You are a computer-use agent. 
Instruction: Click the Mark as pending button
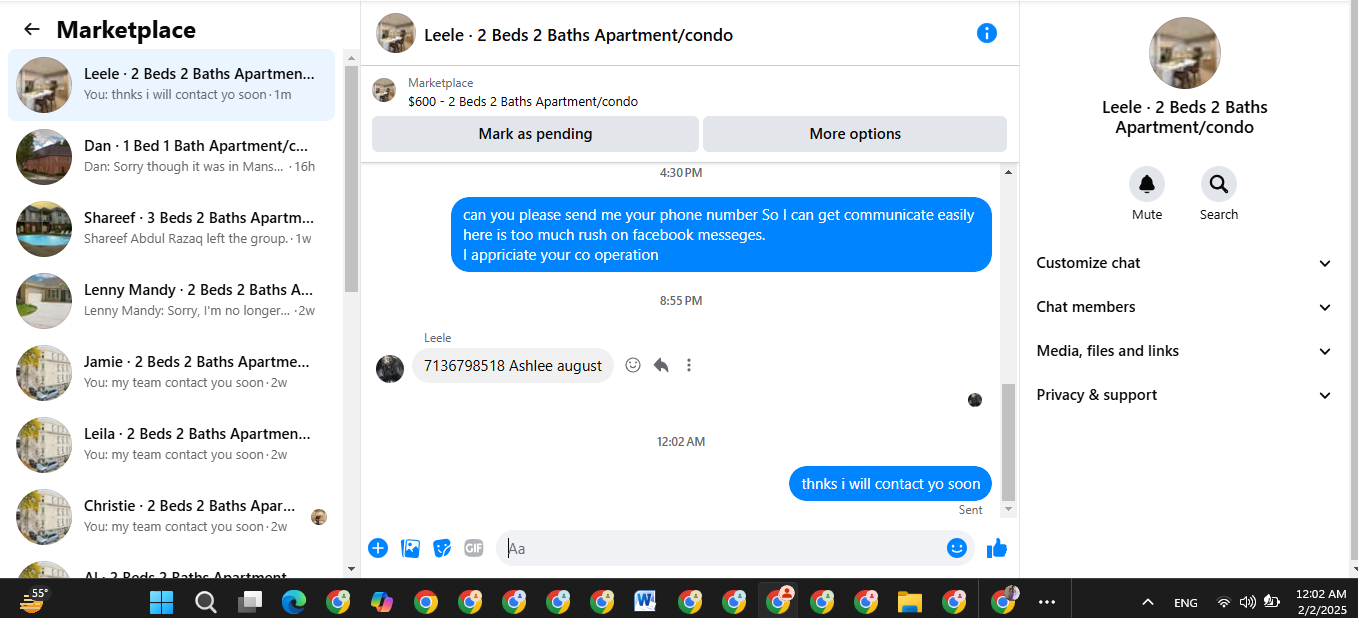tap(535, 134)
